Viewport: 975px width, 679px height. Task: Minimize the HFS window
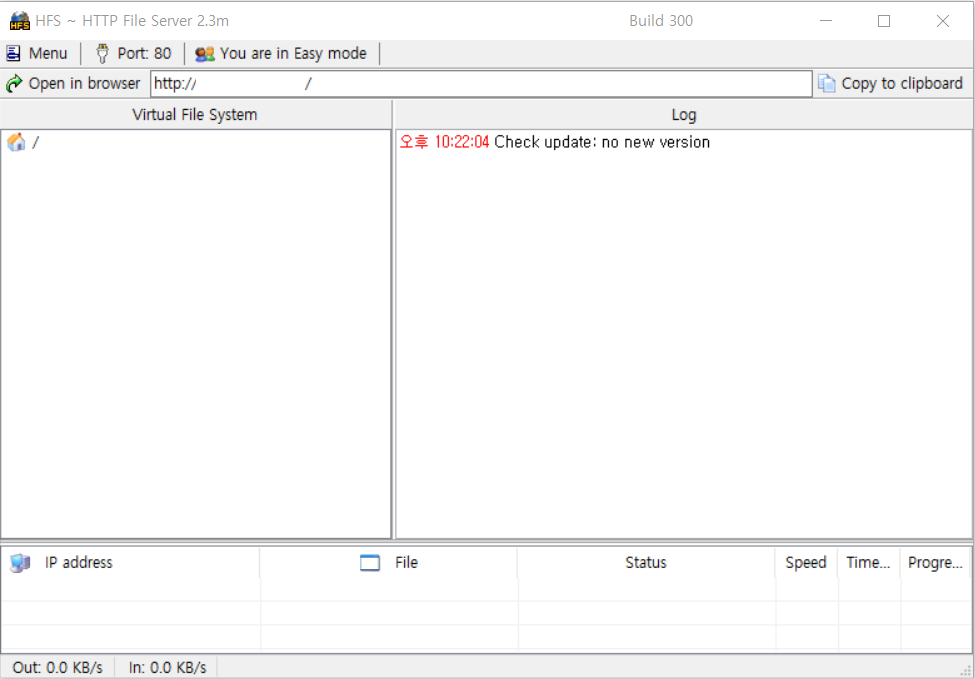click(826, 21)
